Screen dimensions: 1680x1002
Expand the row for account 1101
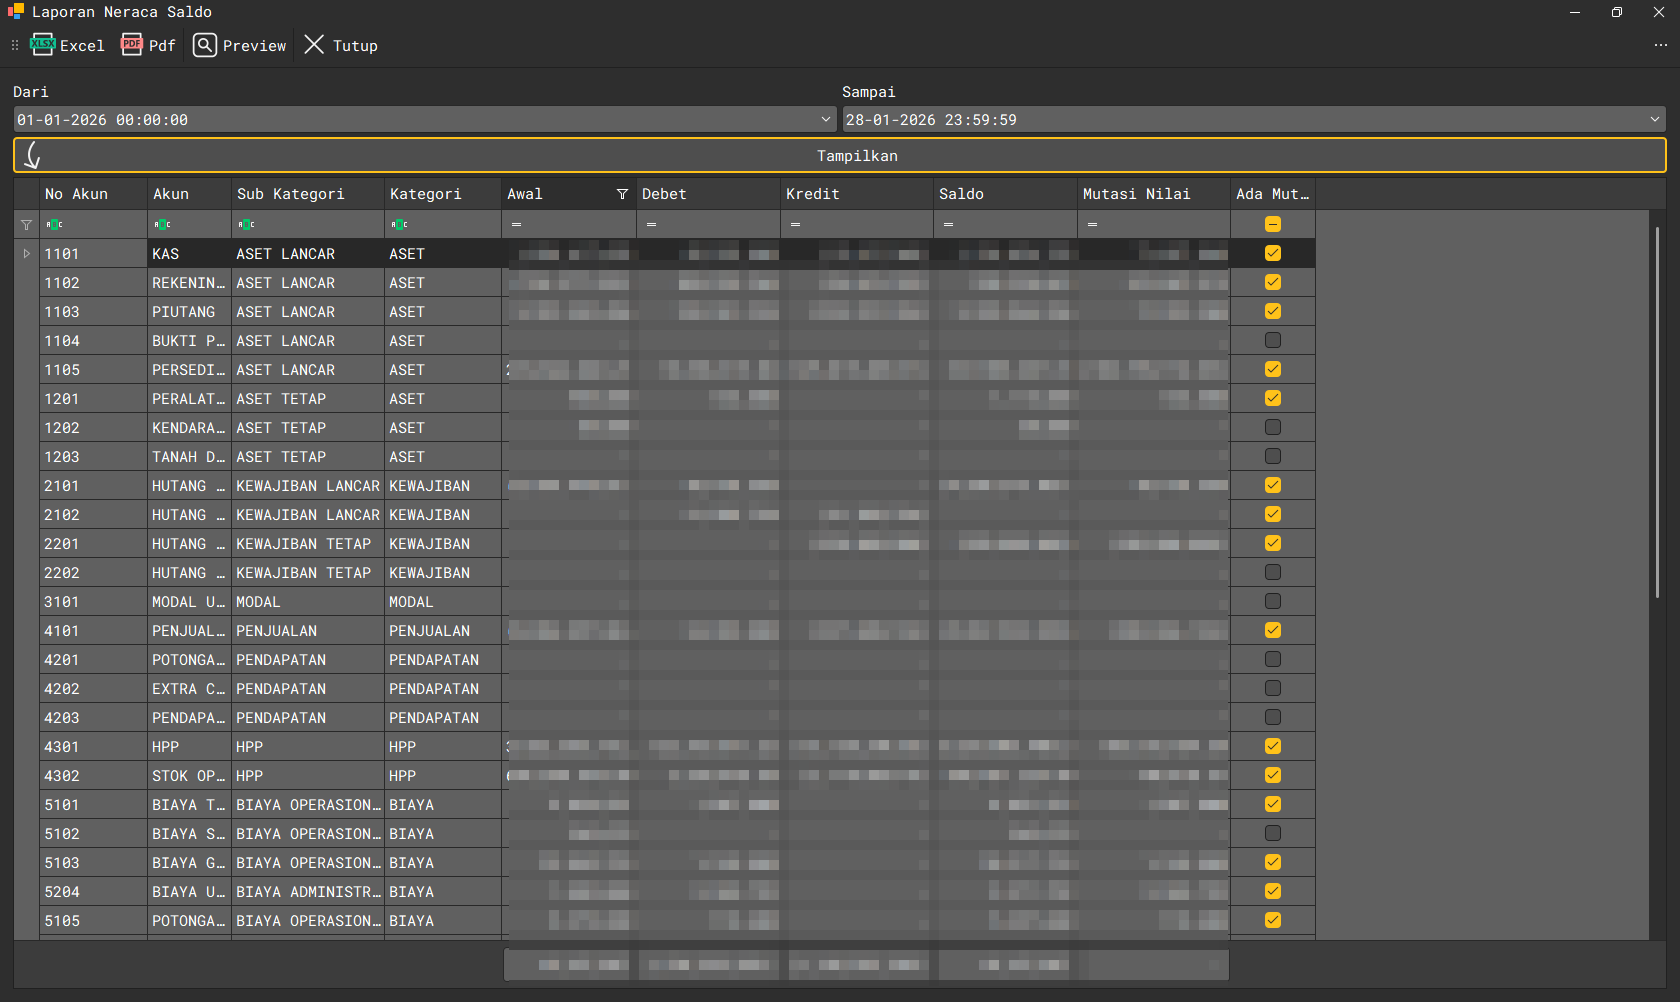point(27,254)
